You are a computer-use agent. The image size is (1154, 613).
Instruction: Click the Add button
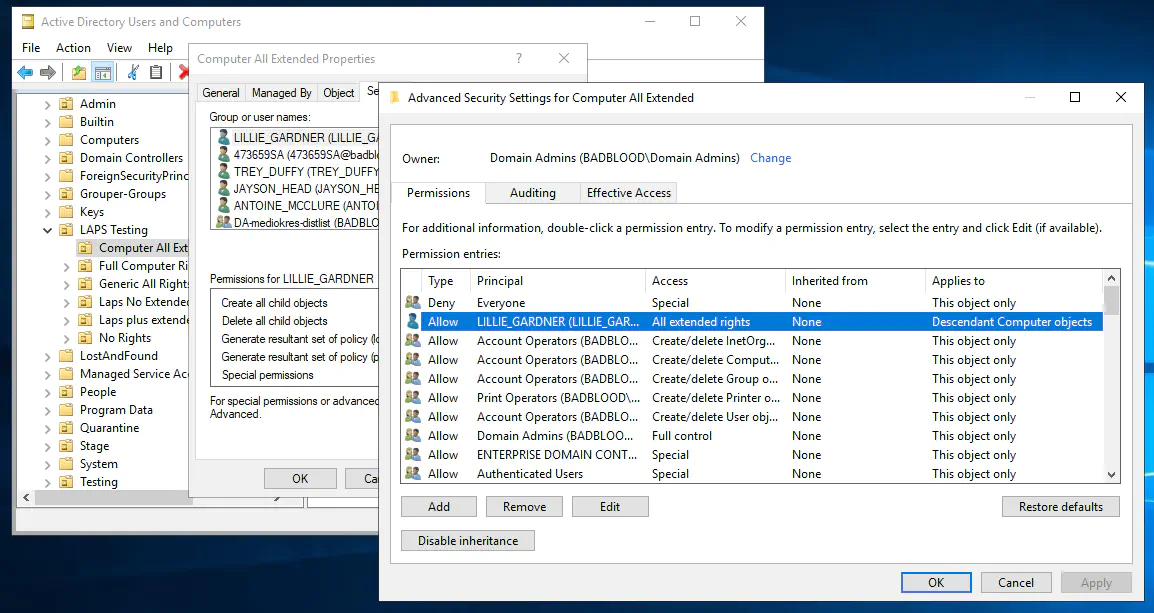pyautogui.click(x=439, y=506)
